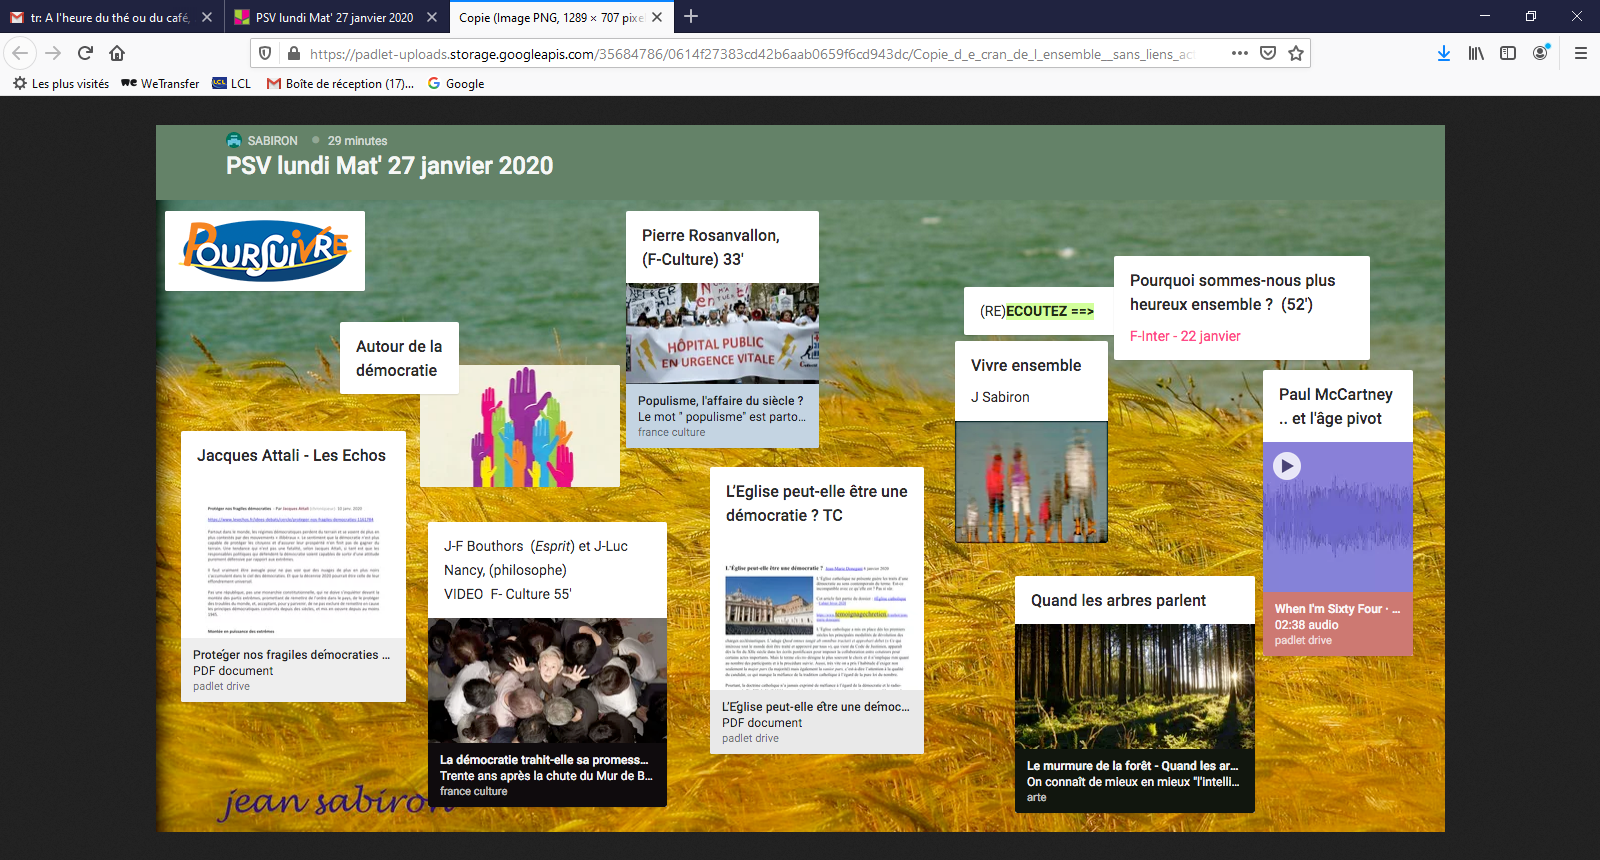The image size is (1600, 860).
Task: Open the Google bookmark
Action: (456, 84)
